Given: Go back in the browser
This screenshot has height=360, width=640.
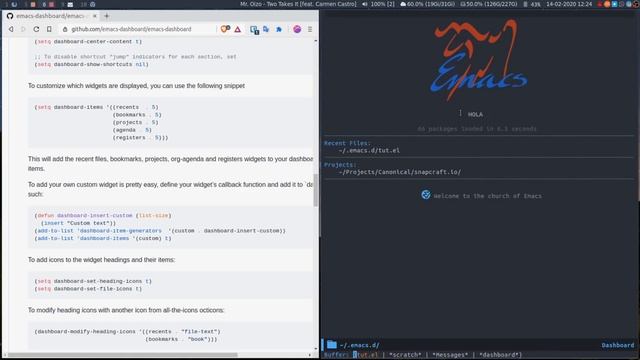Looking at the screenshot, I should [11, 29].
